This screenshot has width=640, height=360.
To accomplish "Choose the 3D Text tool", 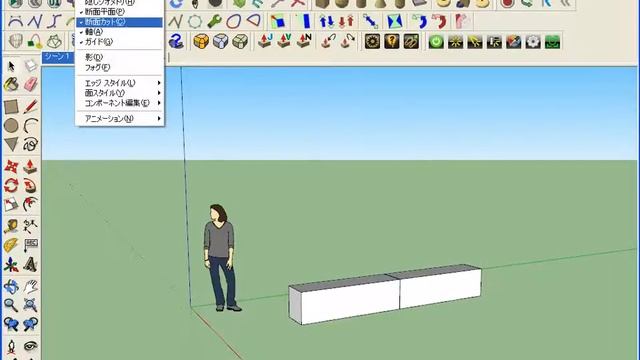I will (x=31, y=264).
